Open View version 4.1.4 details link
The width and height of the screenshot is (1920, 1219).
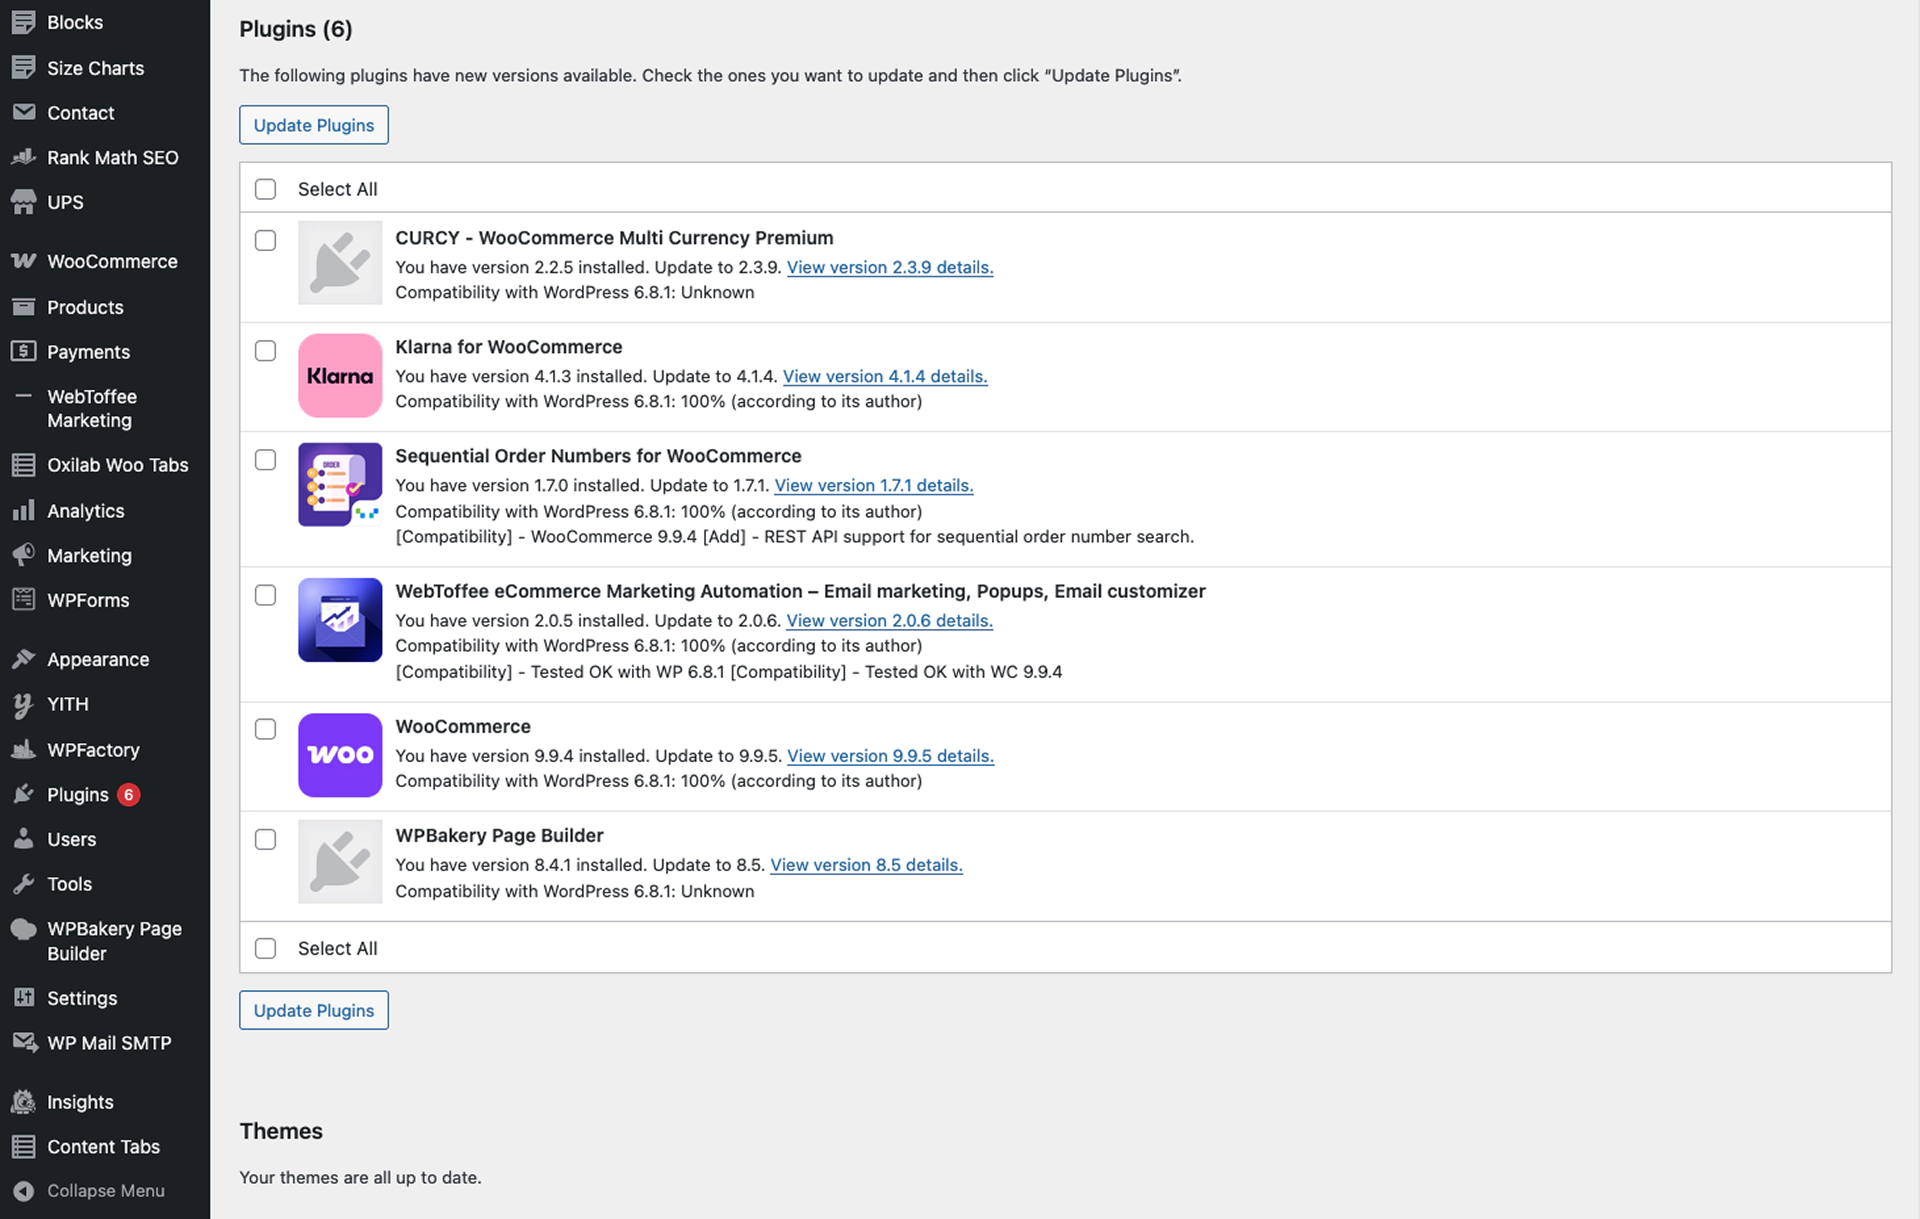[x=885, y=376]
